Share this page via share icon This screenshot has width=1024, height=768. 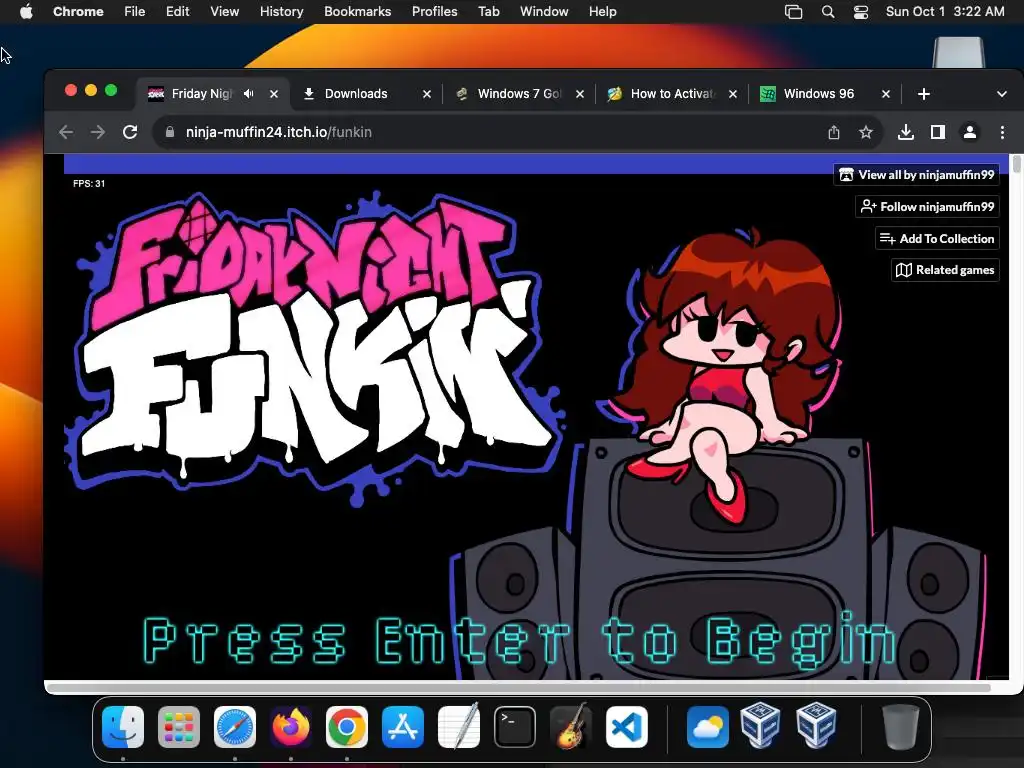click(x=834, y=133)
